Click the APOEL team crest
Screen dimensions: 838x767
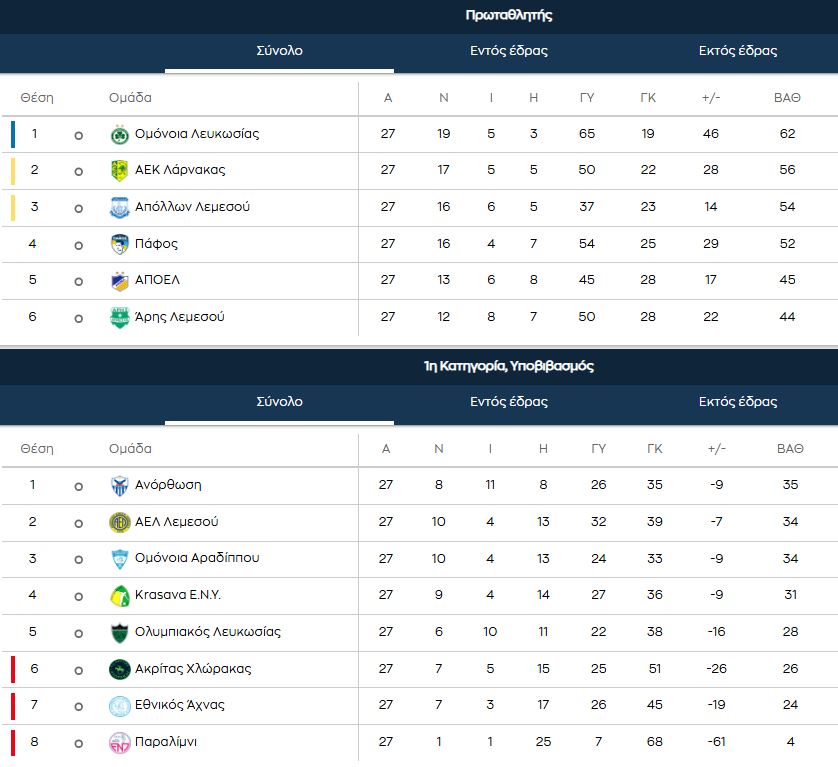point(119,281)
